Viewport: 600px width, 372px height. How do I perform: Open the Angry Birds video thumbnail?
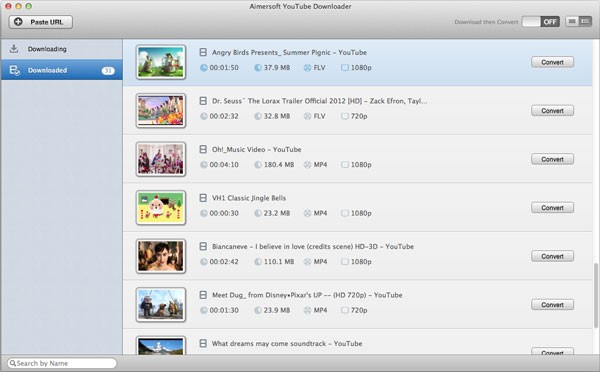(x=161, y=62)
